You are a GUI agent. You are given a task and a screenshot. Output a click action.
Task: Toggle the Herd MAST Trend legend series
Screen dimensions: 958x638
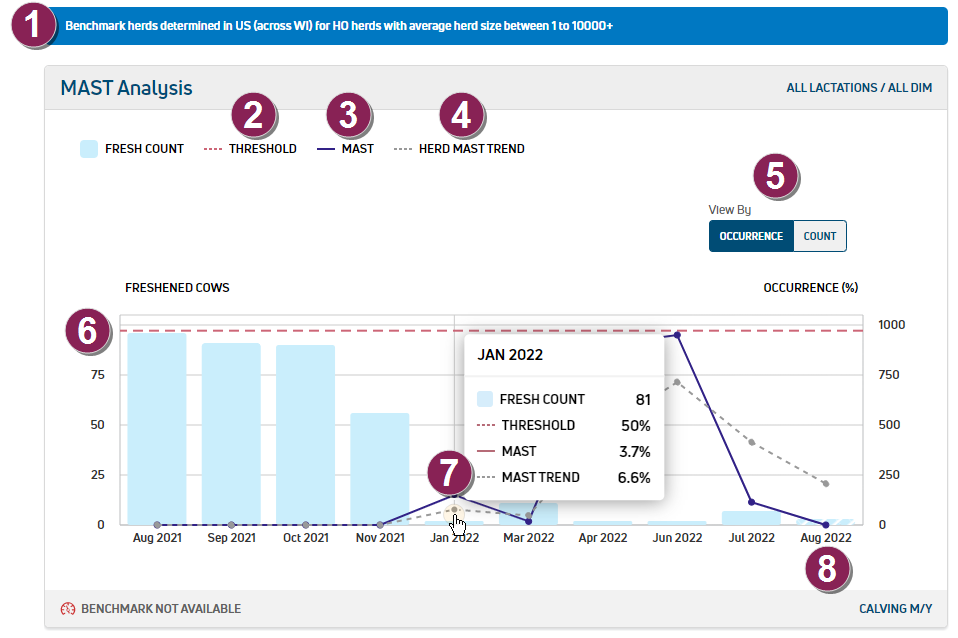pos(458,149)
